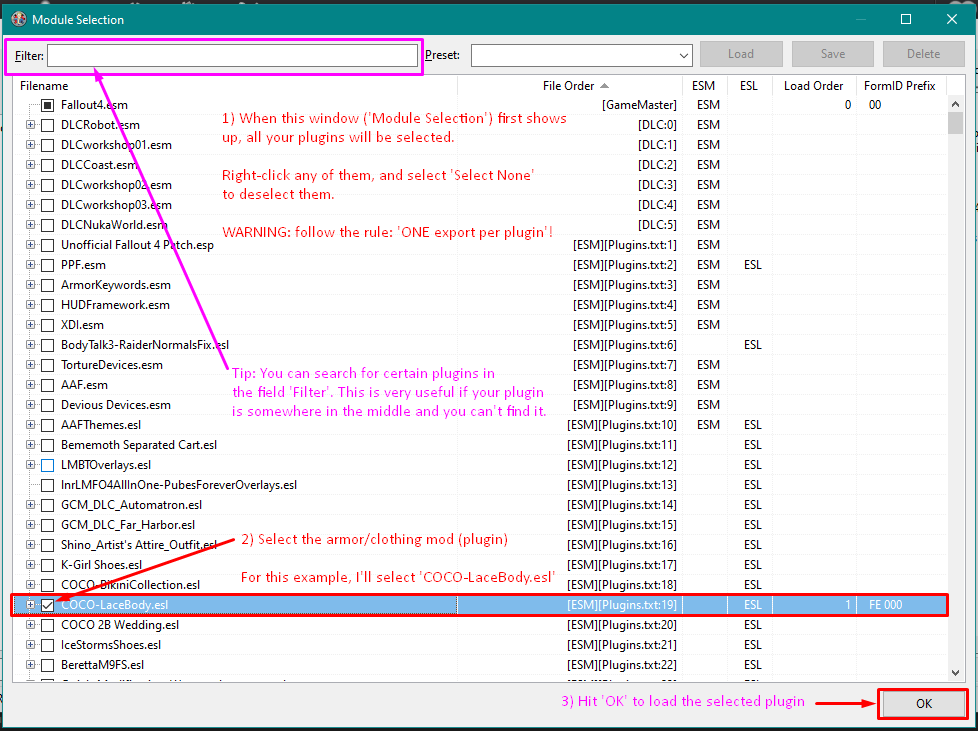
Task: Check the Devious Devices.esm checkbox
Action: click(47, 405)
